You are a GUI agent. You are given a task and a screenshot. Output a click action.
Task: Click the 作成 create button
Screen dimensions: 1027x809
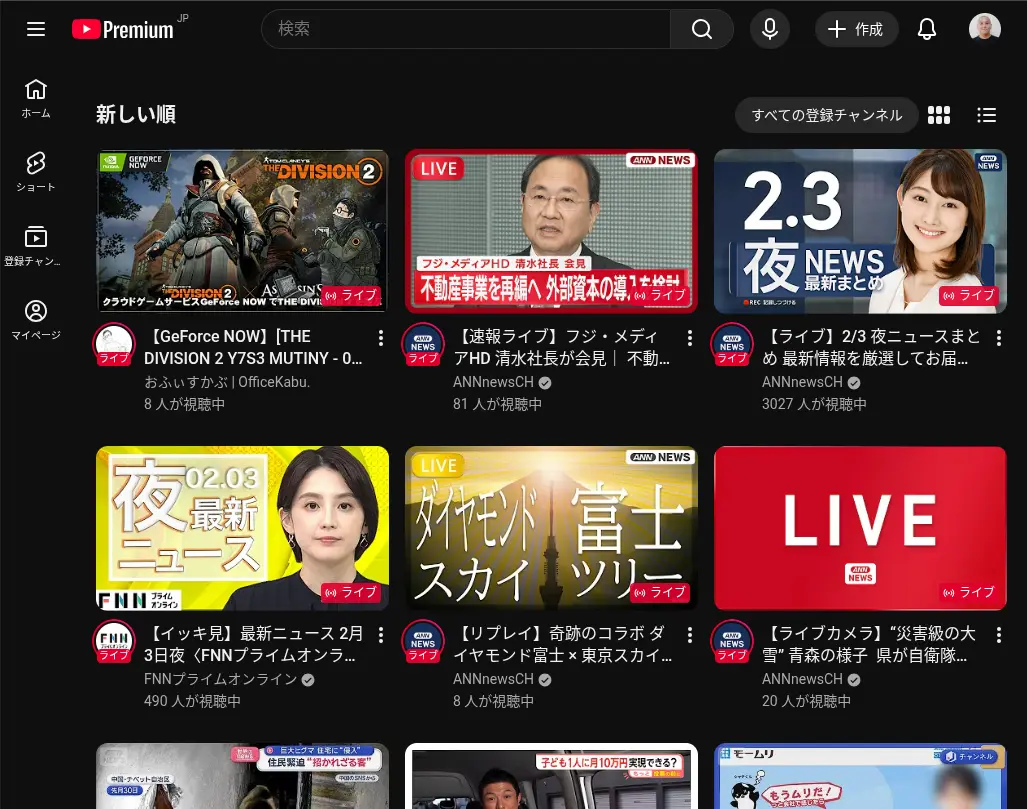[x=856, y=29]
